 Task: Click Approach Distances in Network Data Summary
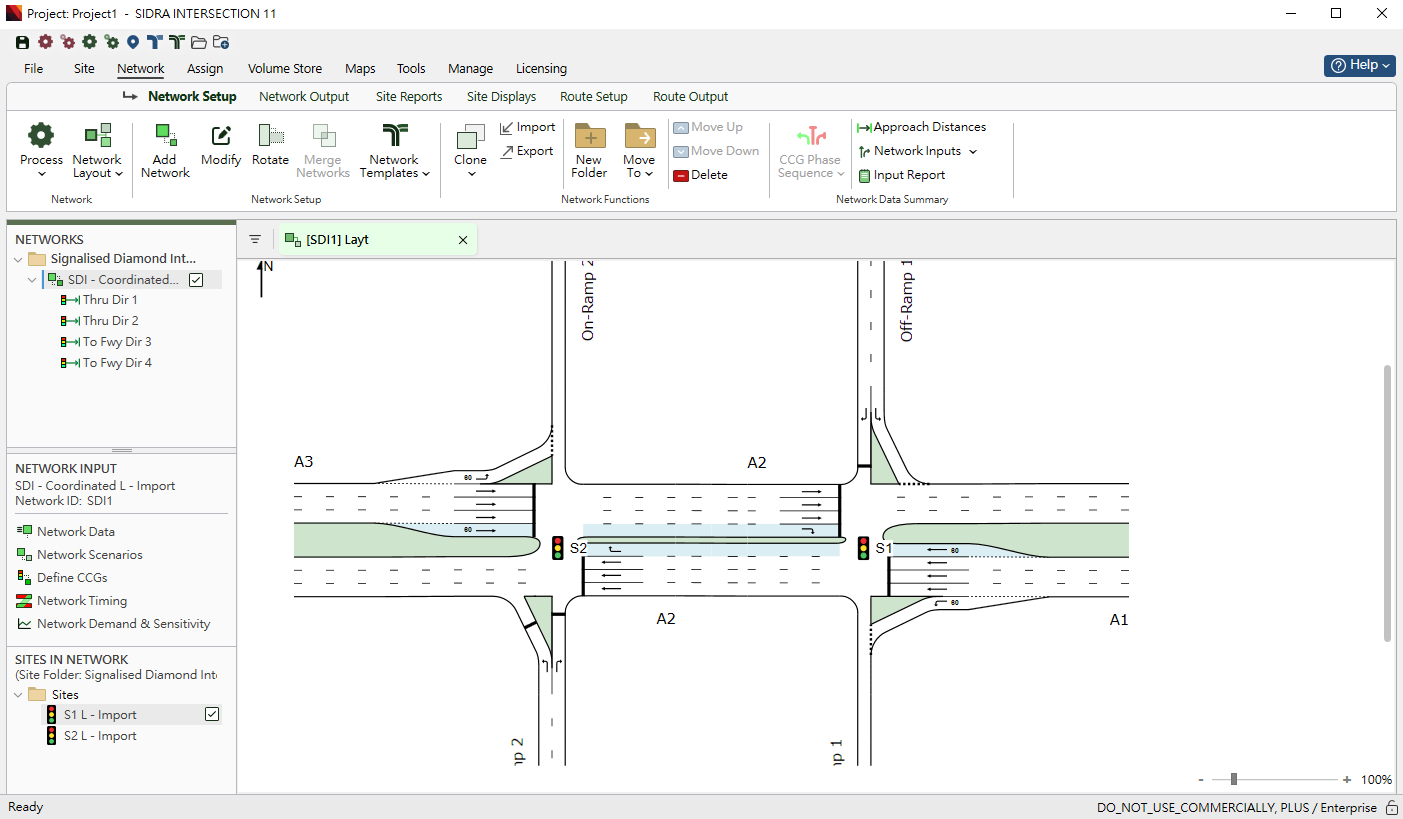point(921,127)
